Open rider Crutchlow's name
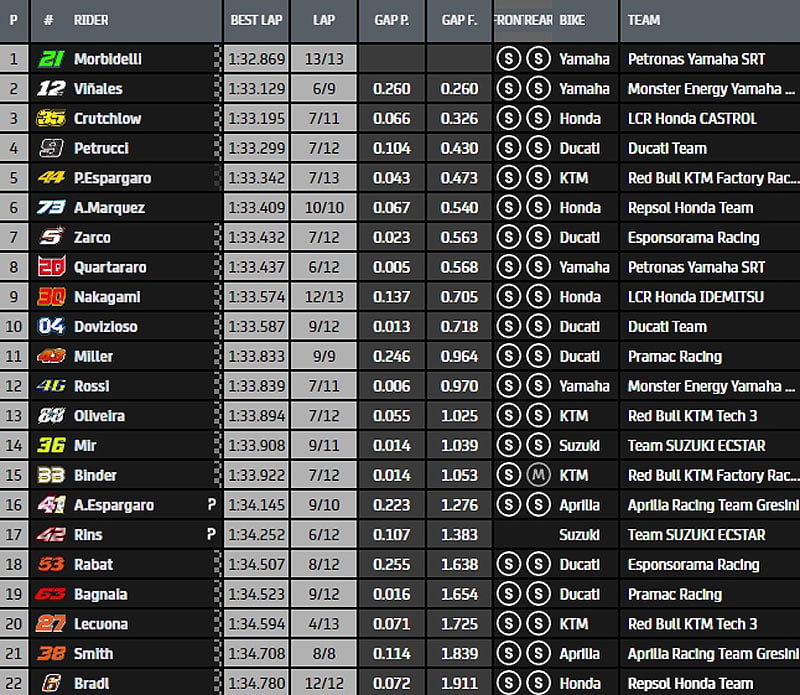Viewport: 800px width, 695px height. point(107,119)
